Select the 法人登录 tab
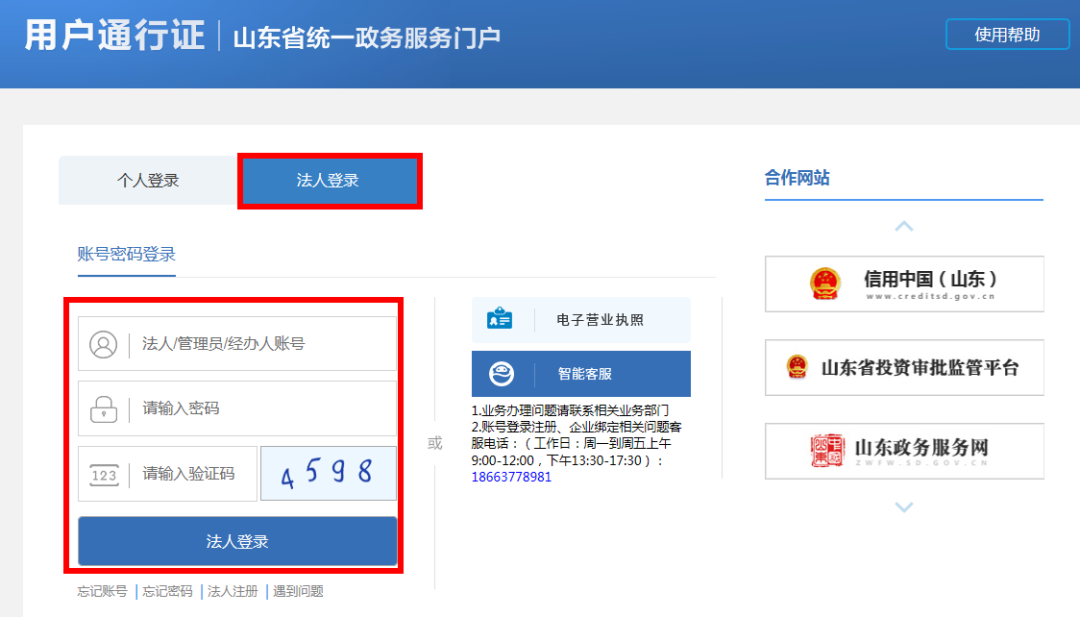The width and height of the screenshot is (1080, 617). (328, 181)
